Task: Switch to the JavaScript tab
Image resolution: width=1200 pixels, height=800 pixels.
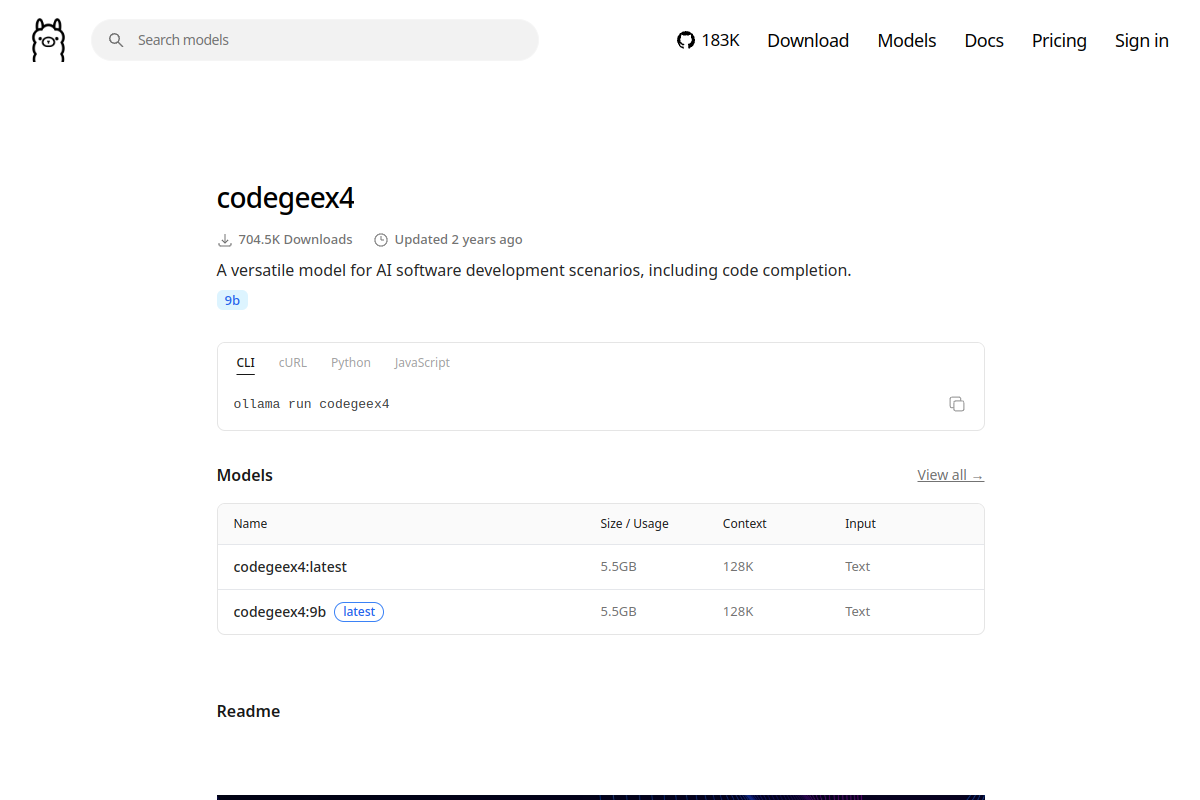Action: click(x=422, y=363)
